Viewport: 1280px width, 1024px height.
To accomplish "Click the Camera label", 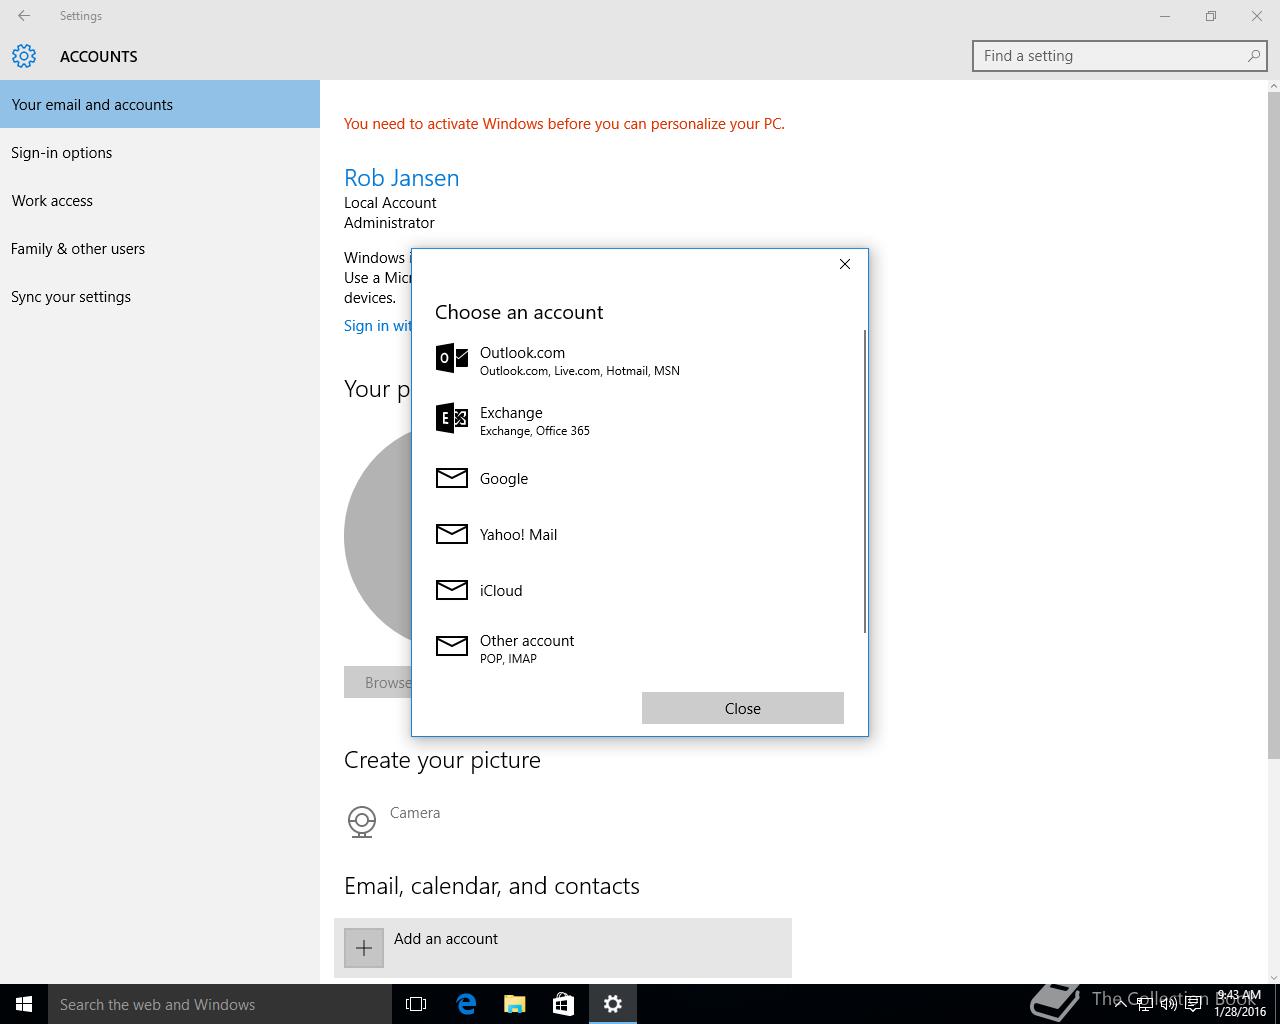I will click(415, 813).
